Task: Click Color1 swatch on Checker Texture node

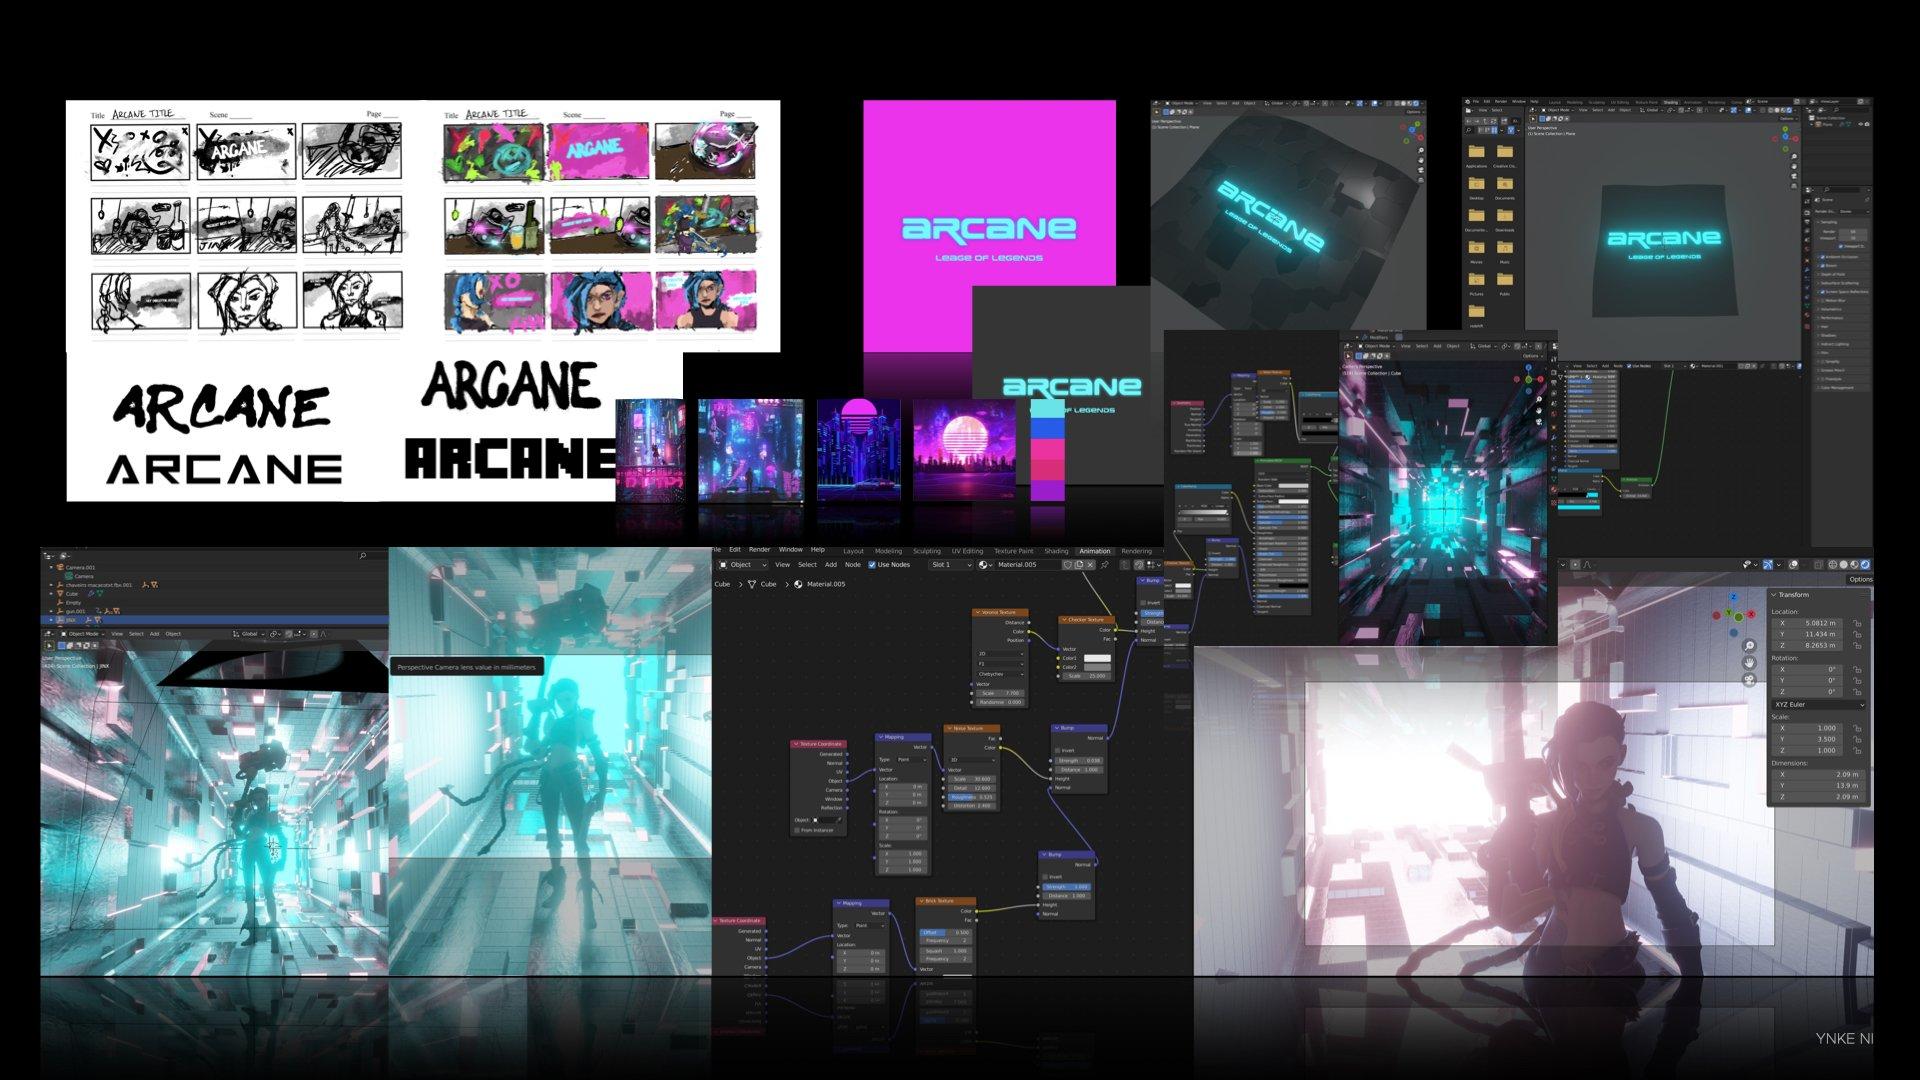Action: click(x=1096, y=658)
